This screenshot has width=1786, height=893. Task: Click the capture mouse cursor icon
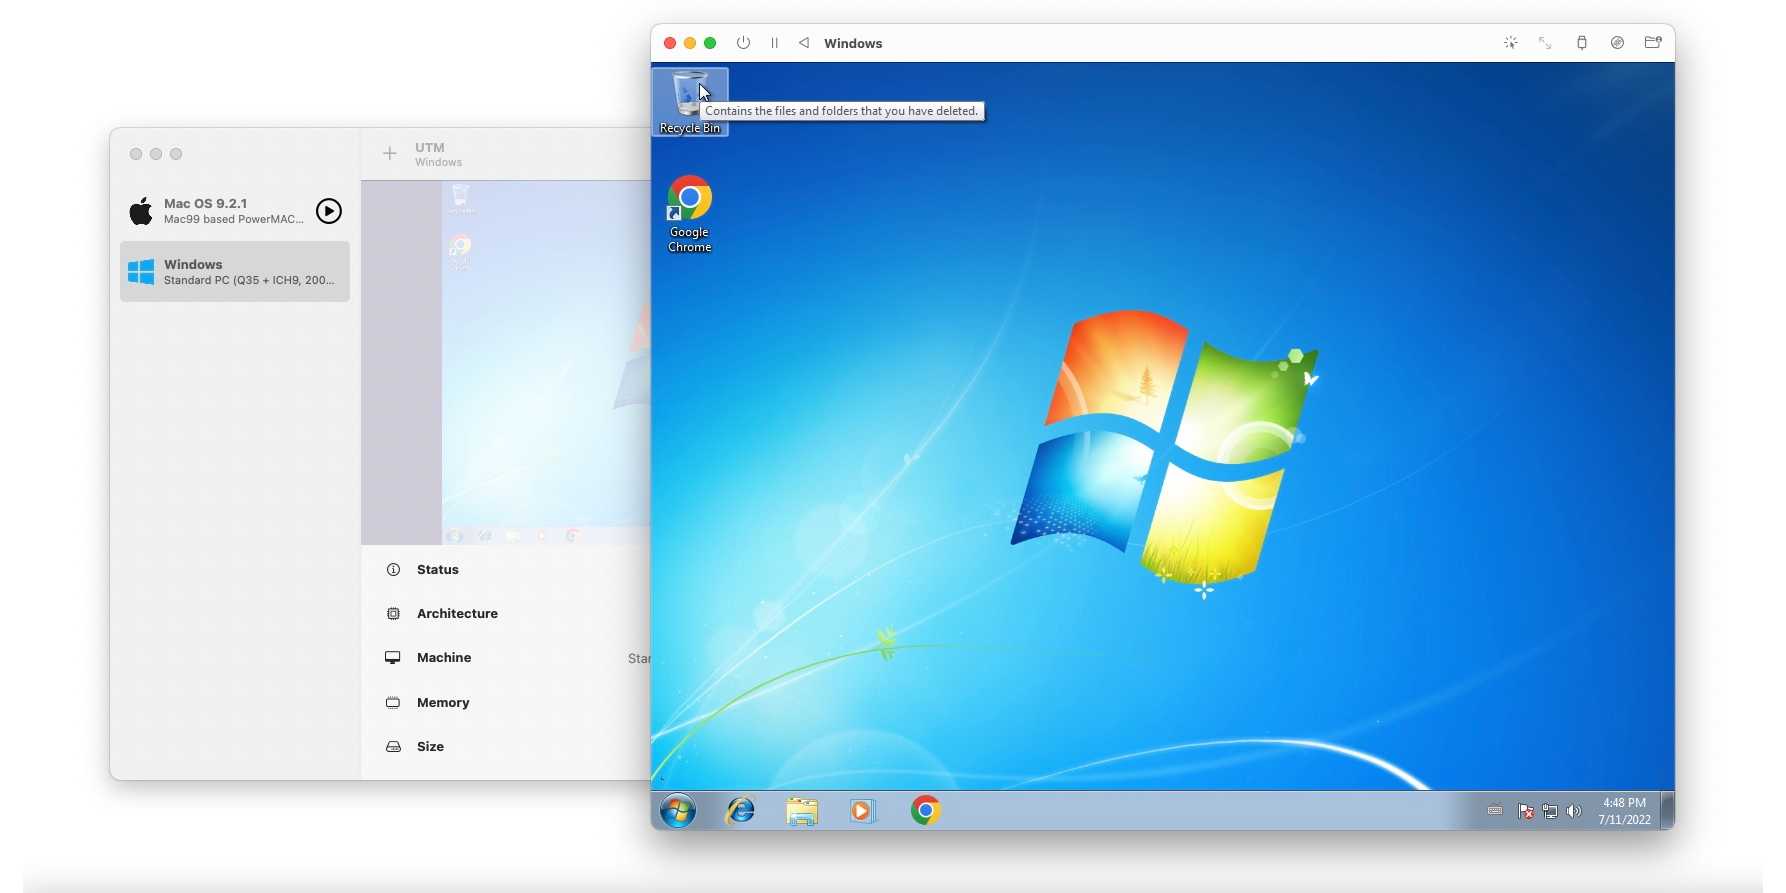[x=1510, y=43]
